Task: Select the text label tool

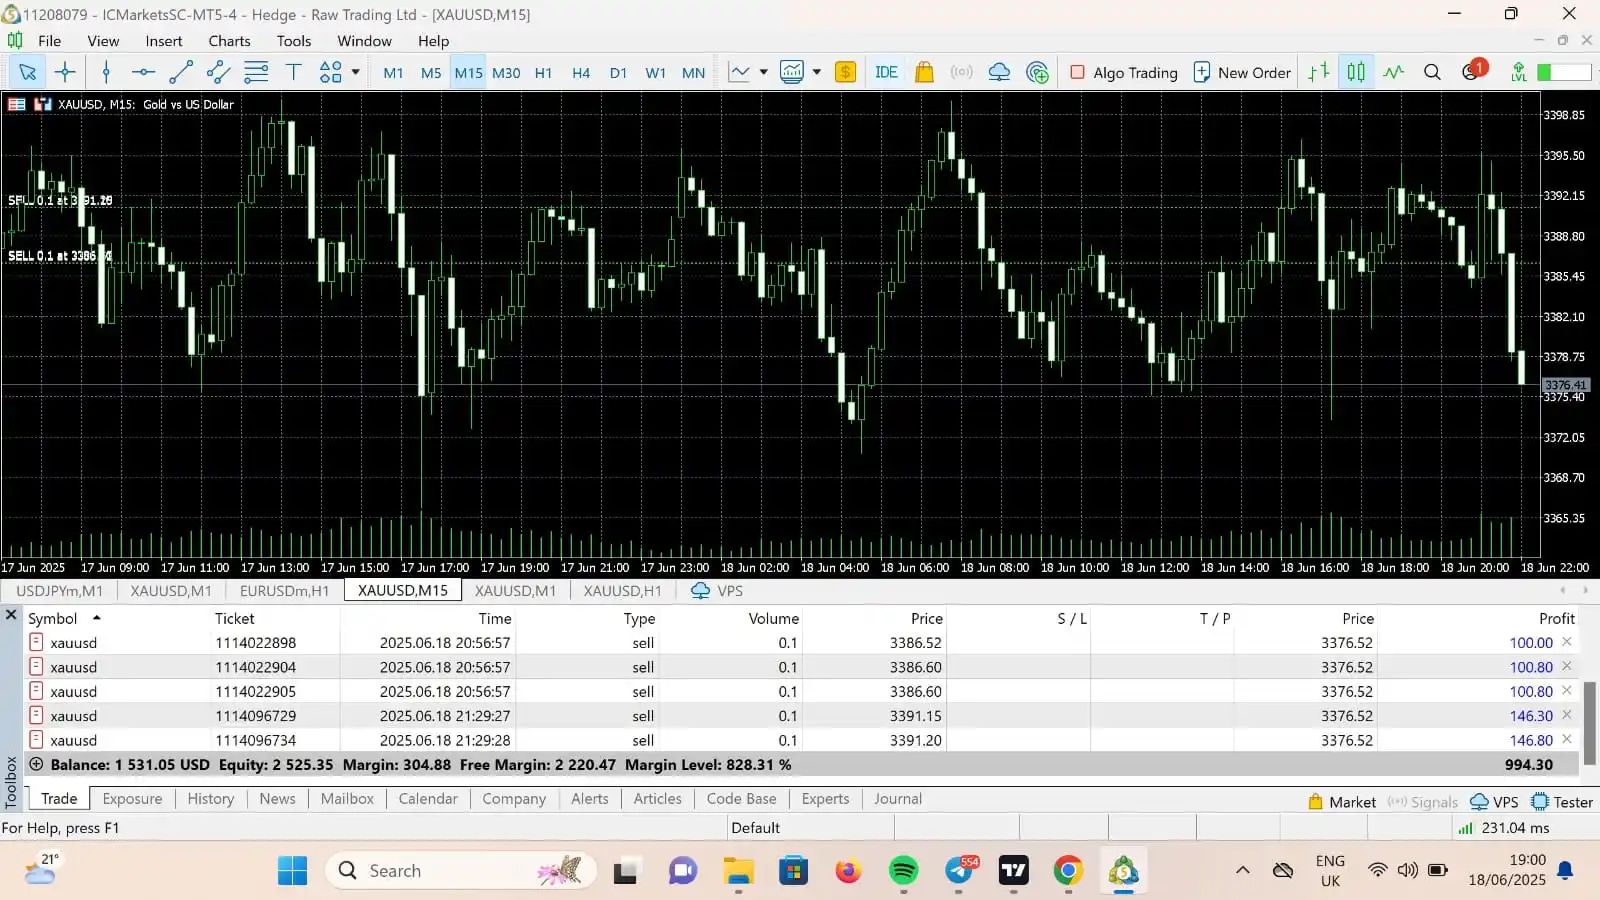Action: click(x=294, y=72)
